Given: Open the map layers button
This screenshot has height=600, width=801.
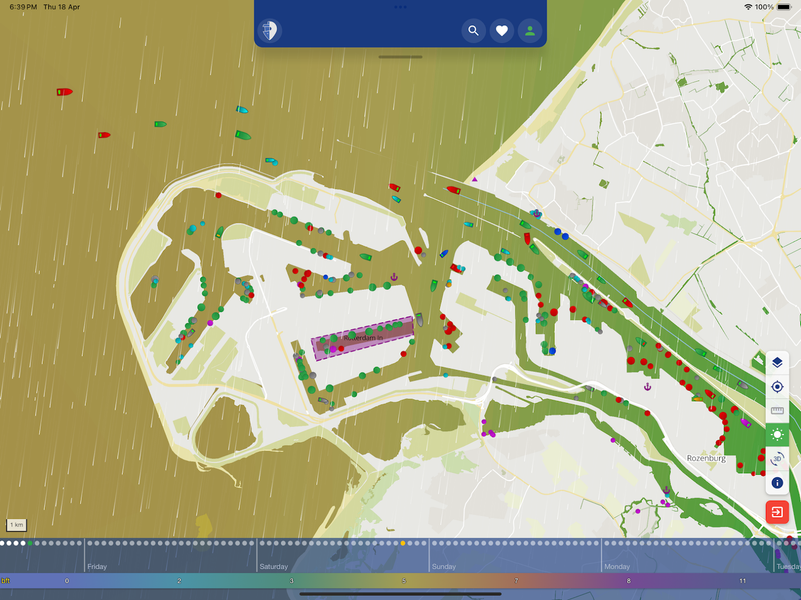Looking at the screenshot, I should [x=777, y=362].
